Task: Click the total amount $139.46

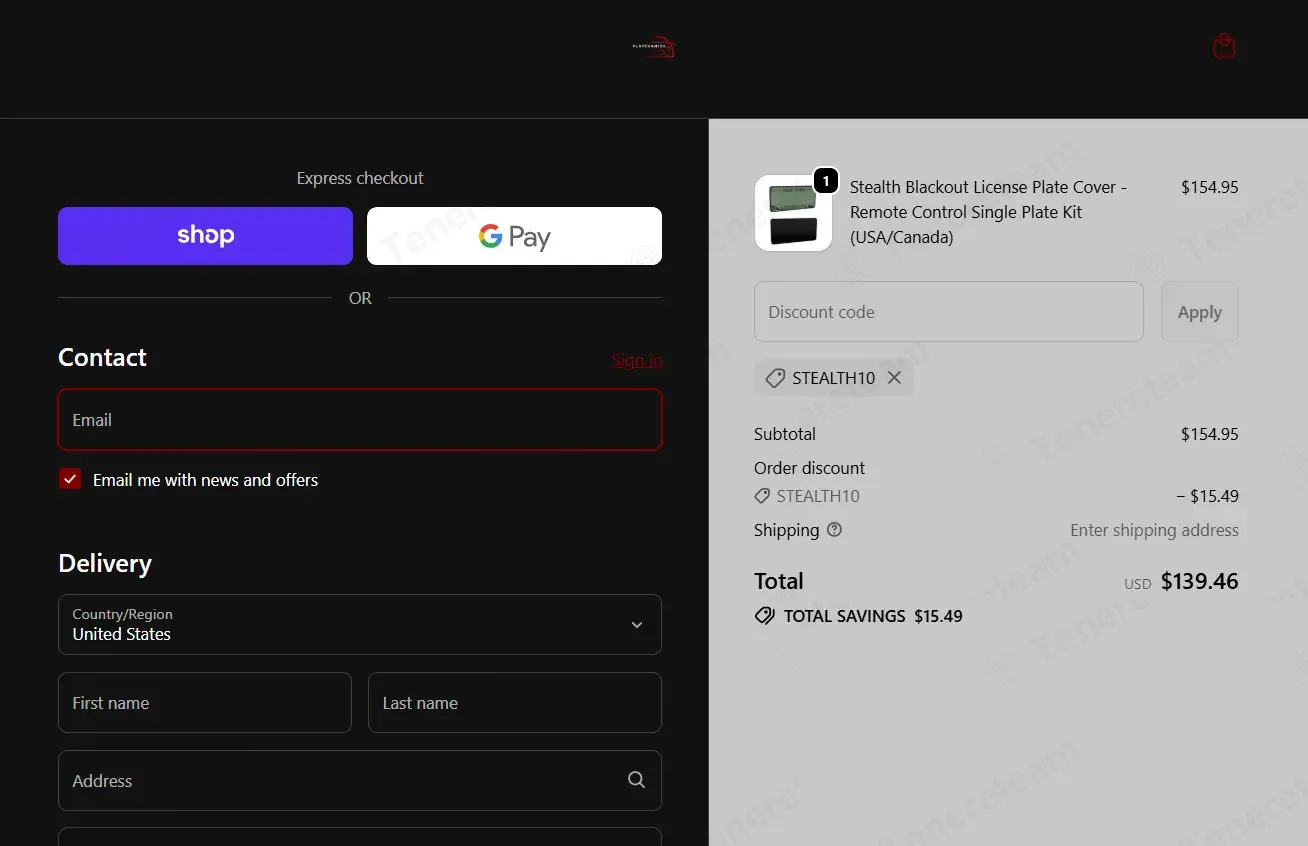Action: pos(1199,581)
